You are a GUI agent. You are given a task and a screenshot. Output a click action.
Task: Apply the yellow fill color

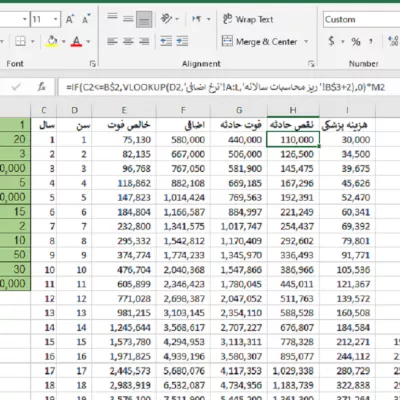coord(52,41)
